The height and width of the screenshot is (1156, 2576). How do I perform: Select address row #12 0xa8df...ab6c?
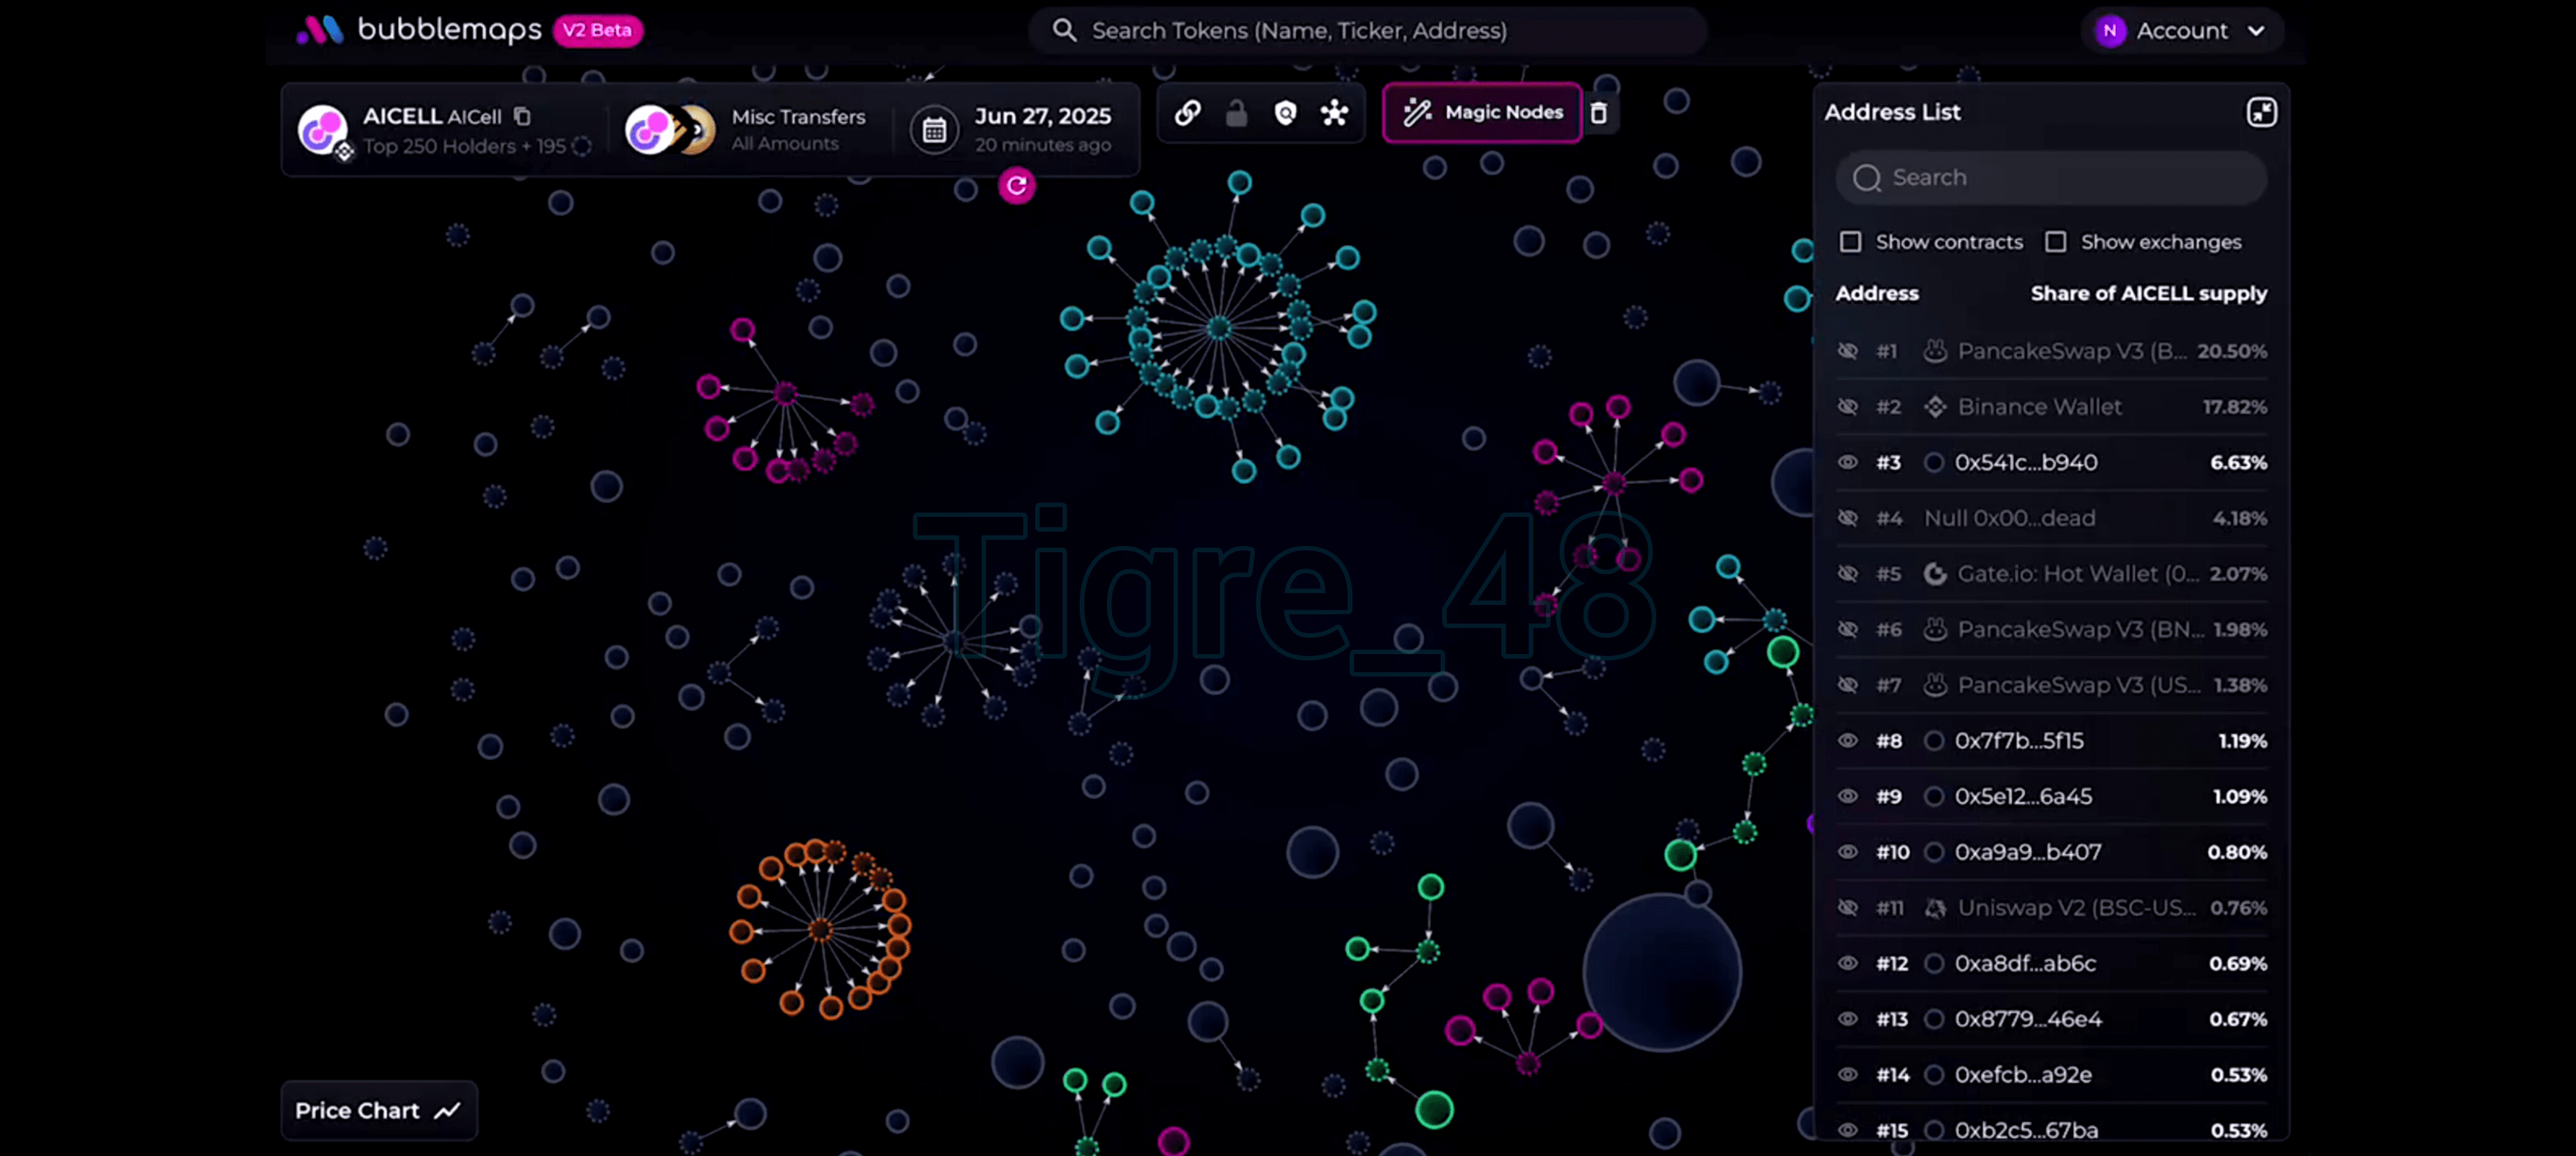pos(2051,963)
